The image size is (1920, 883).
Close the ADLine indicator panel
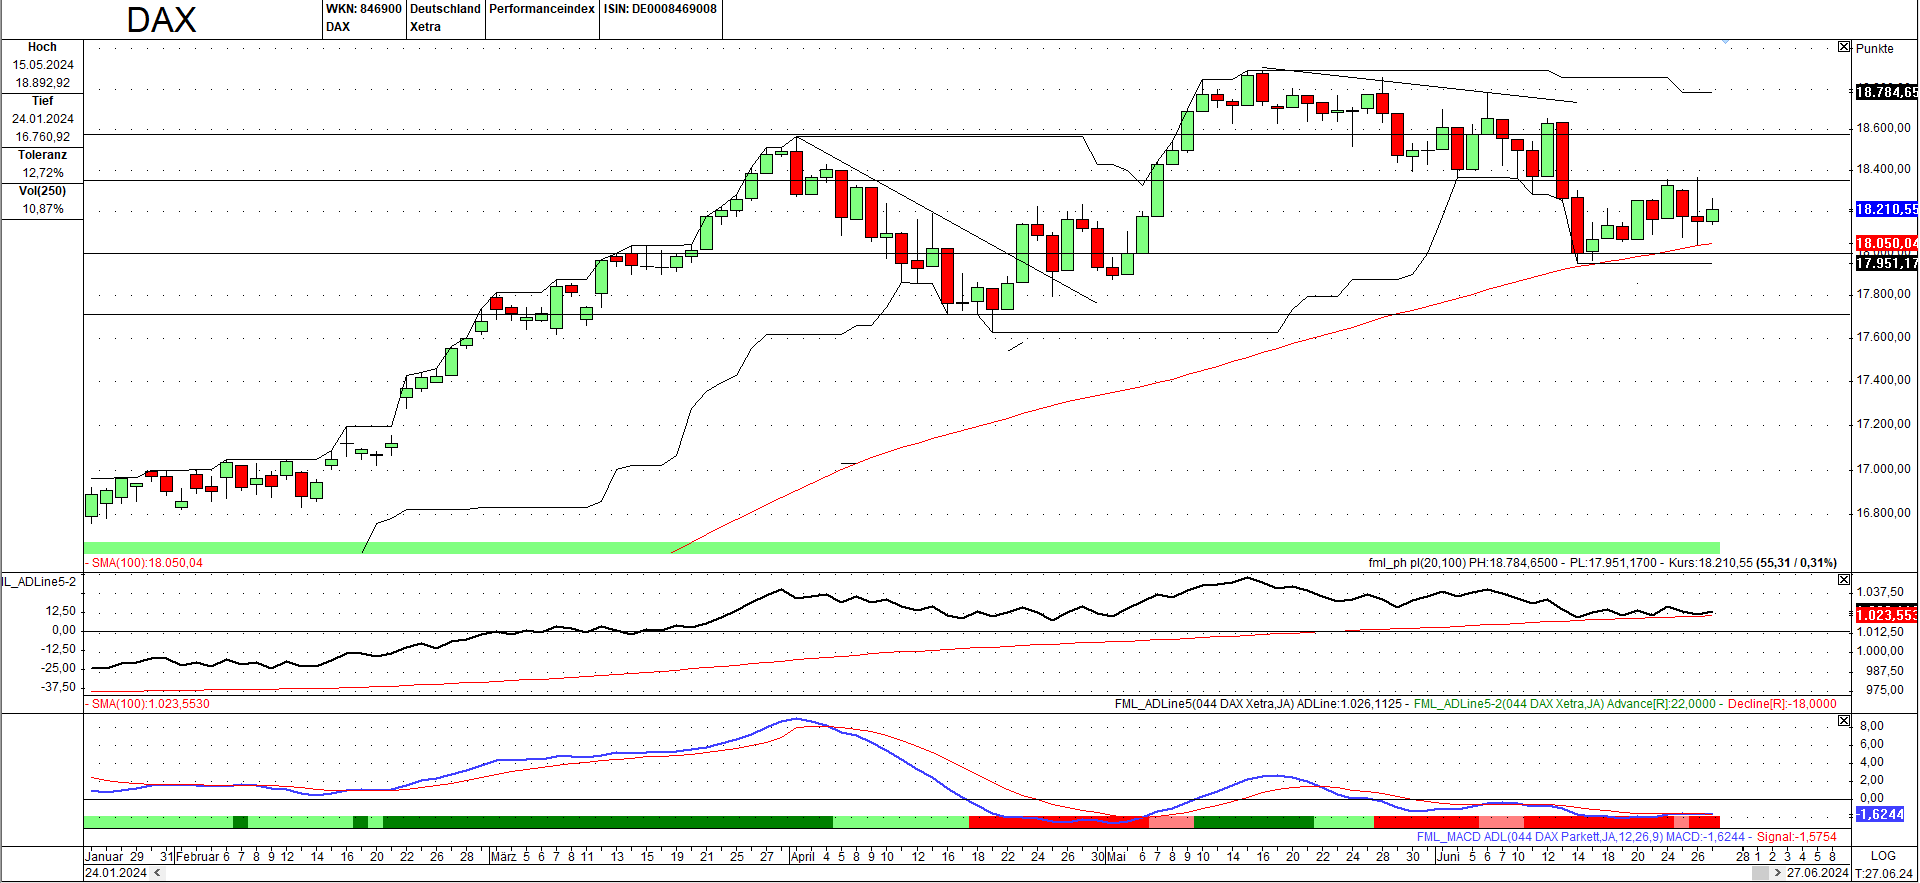[1844, 580]
